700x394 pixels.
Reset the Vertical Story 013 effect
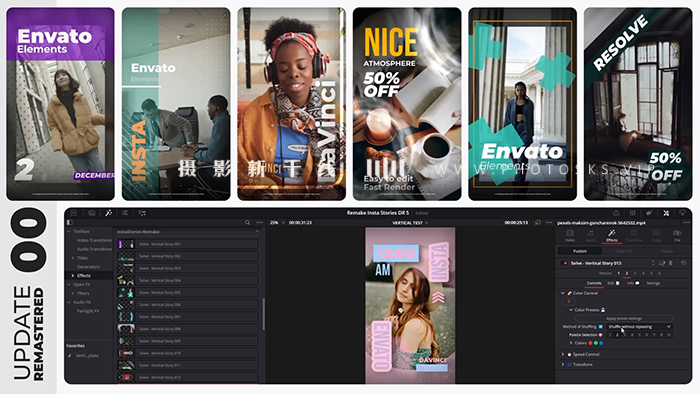pos(684,263)
